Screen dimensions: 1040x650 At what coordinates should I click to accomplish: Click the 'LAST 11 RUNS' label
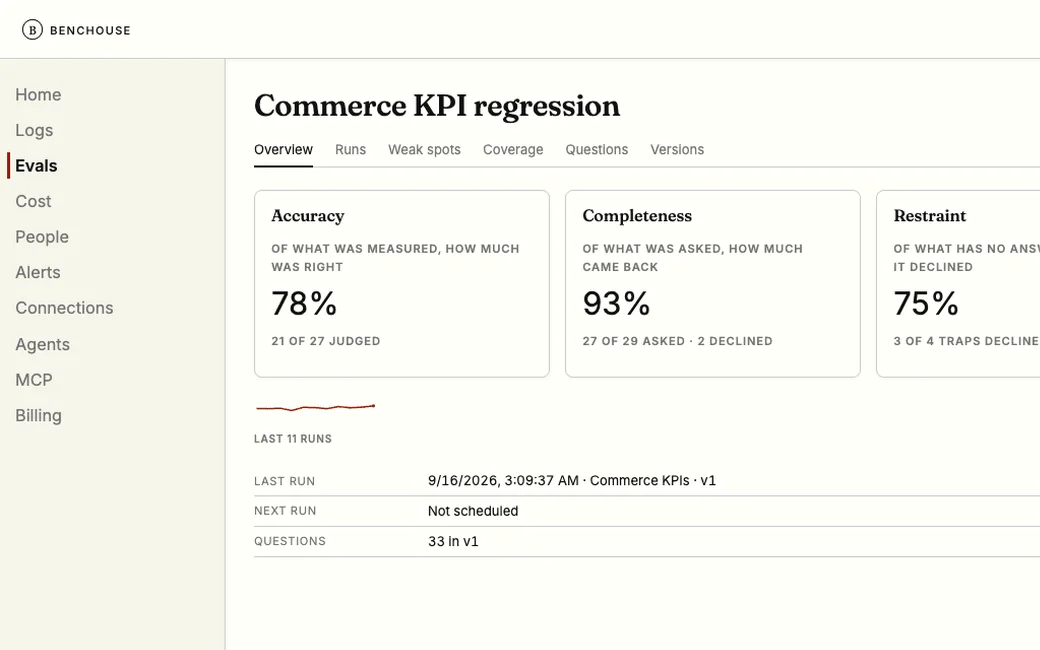pyautogui.click(x=293, y=439)
